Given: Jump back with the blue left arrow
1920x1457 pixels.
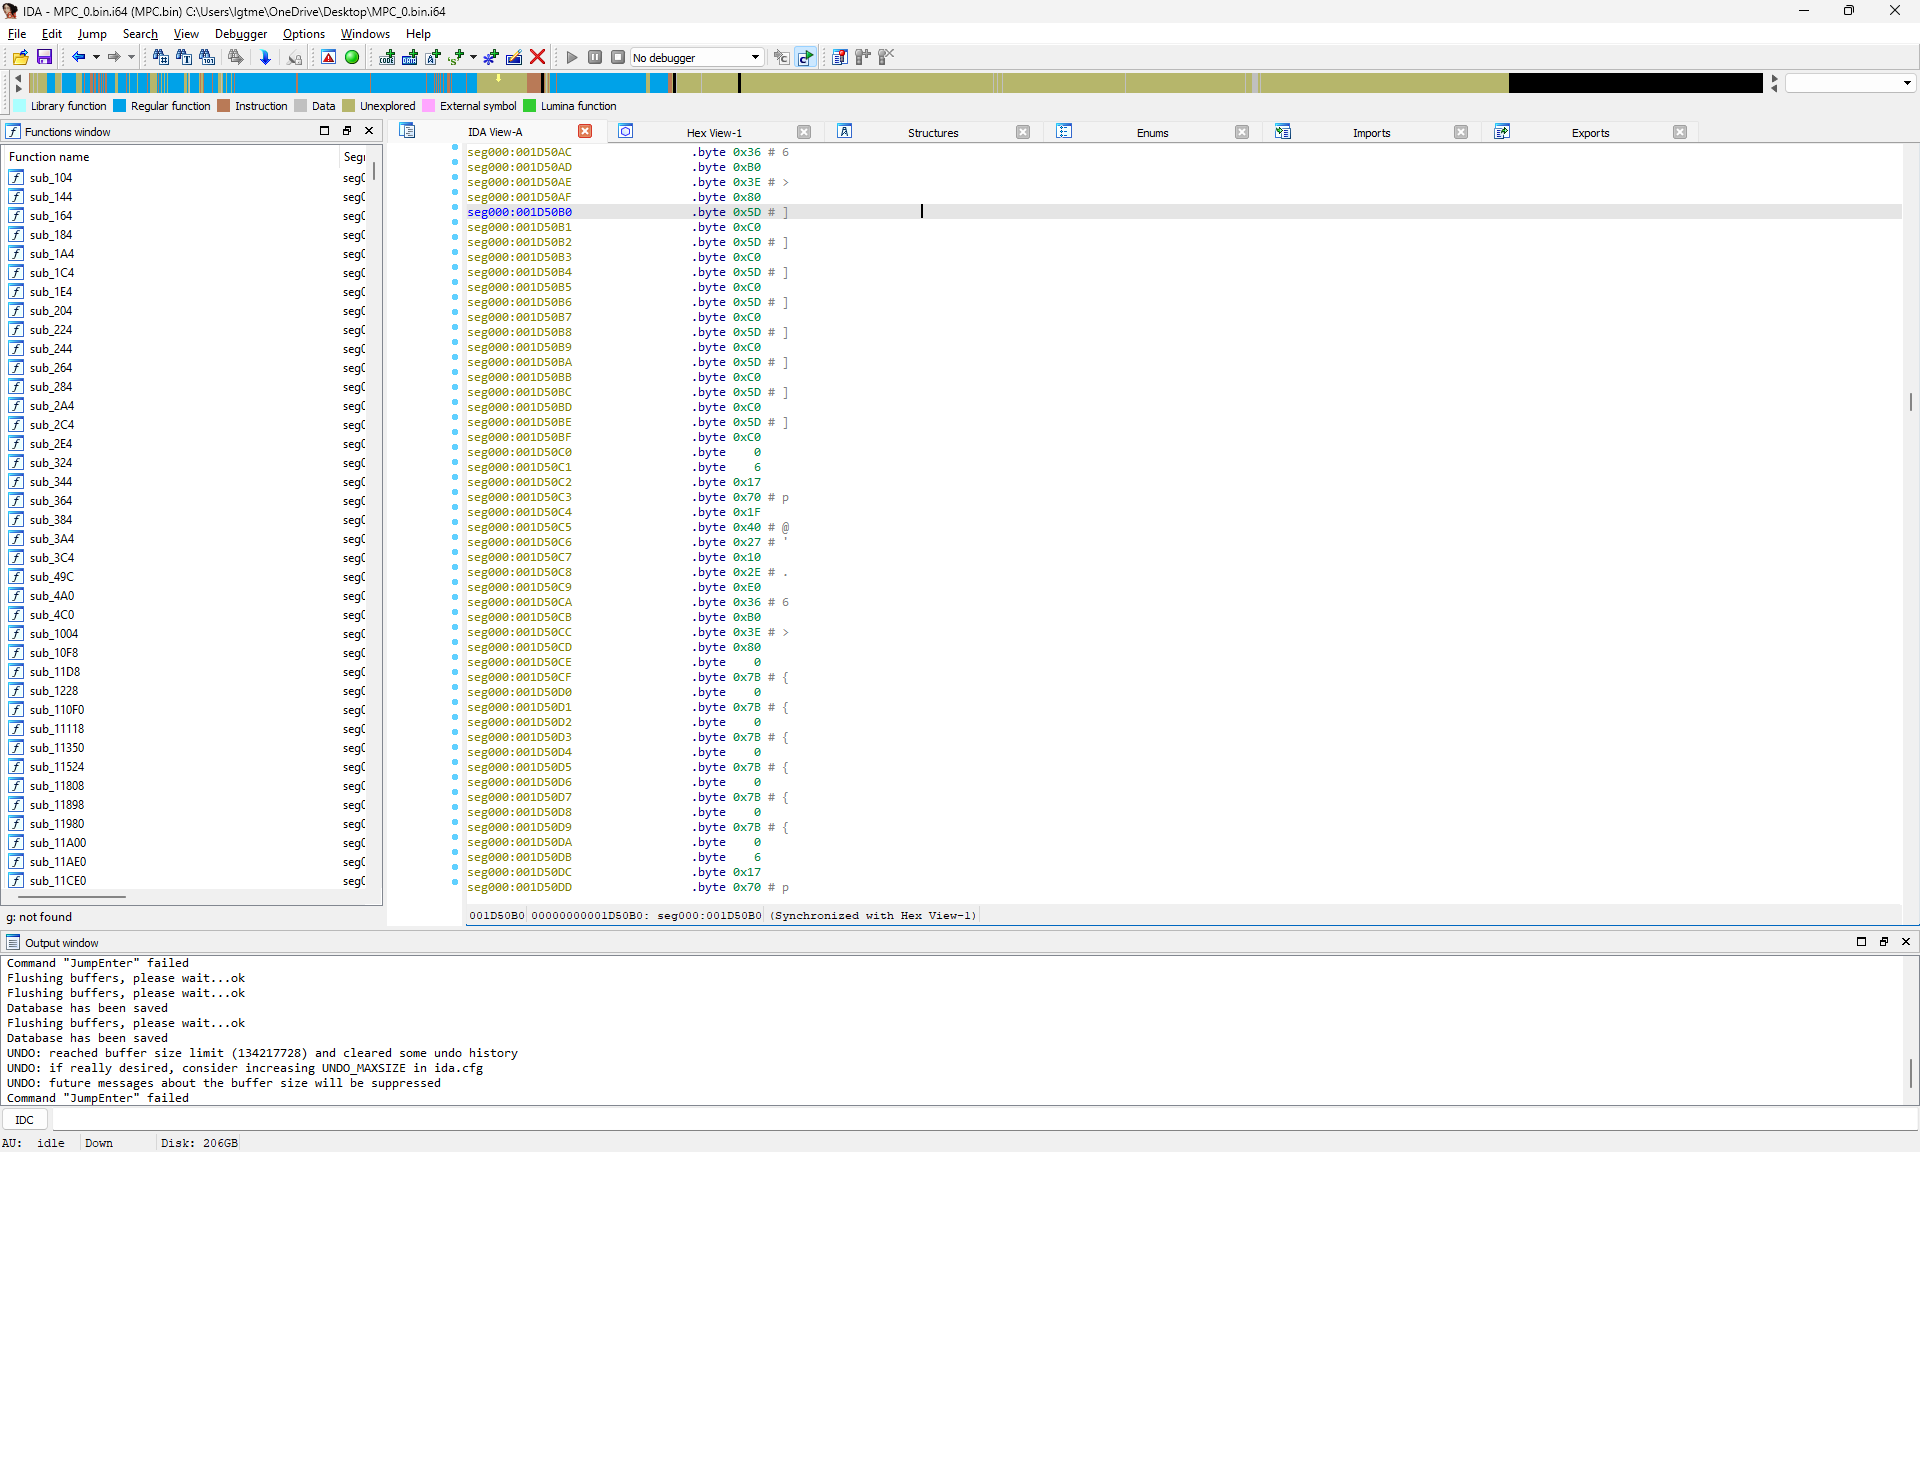Looking at the screenshot, I should click(x=78, y=57).
